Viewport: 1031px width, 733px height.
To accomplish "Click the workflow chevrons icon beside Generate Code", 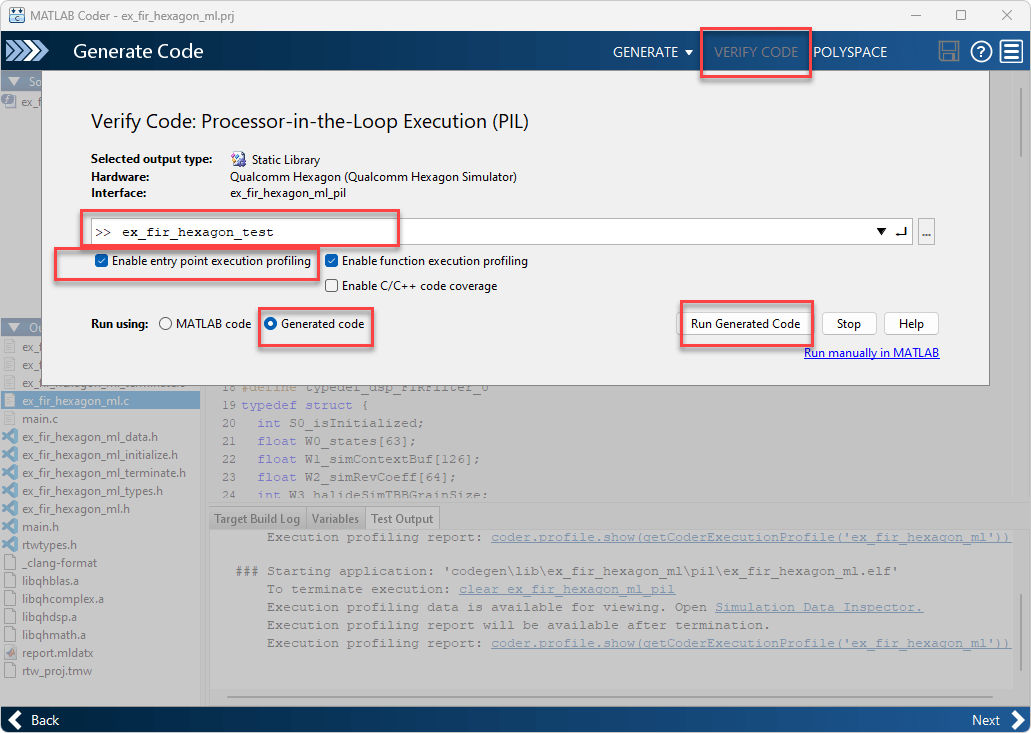I will tap(27, 51).
